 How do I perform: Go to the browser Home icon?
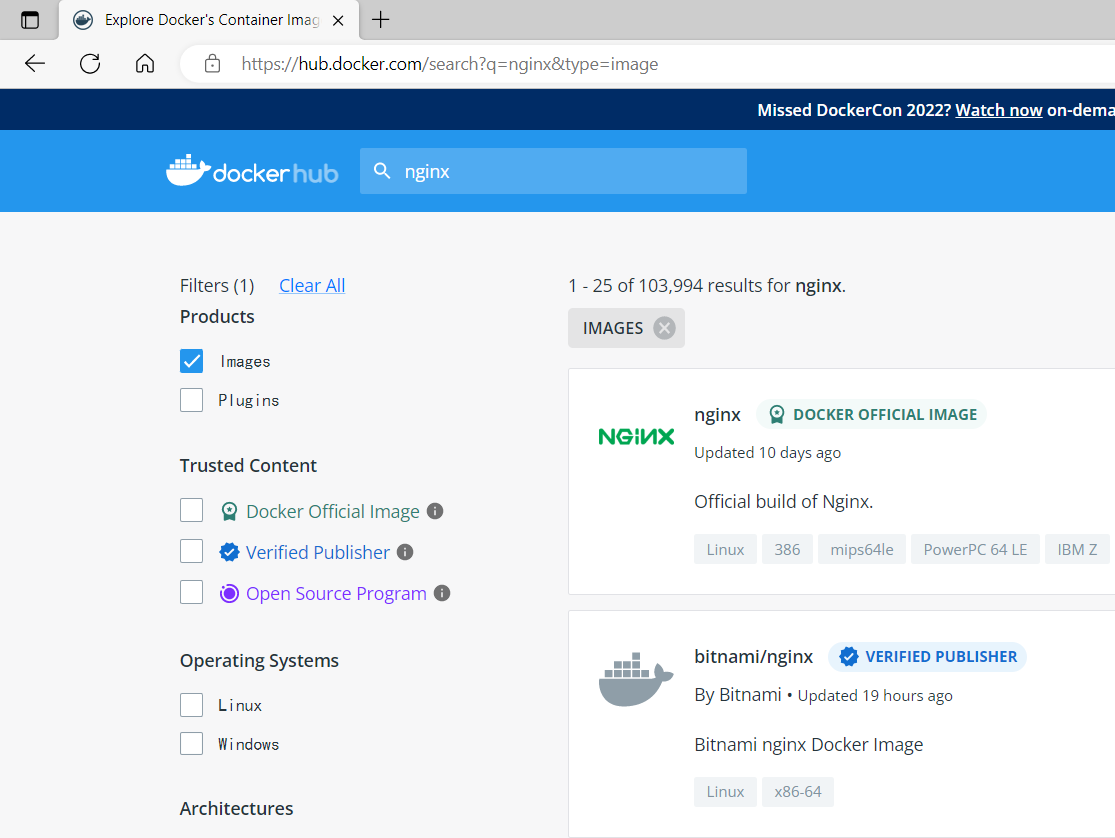click(x=145, y=64)
